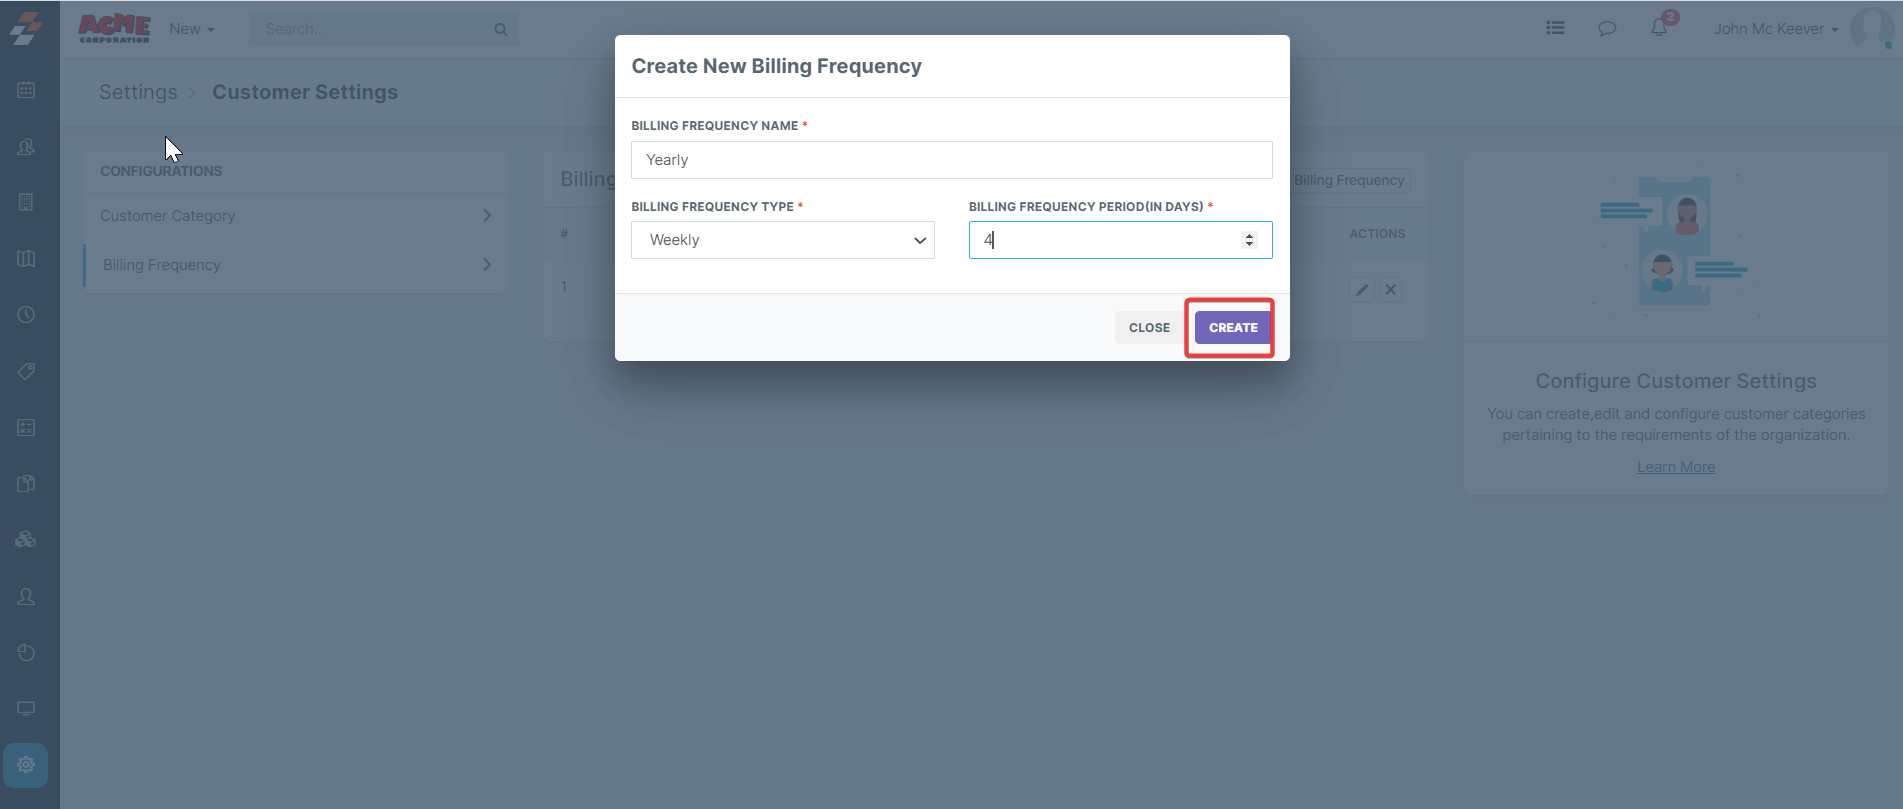Click the Billing Frequency Name input field
The width and height of the screenshot is (1903, 809).
coord(951,160)
